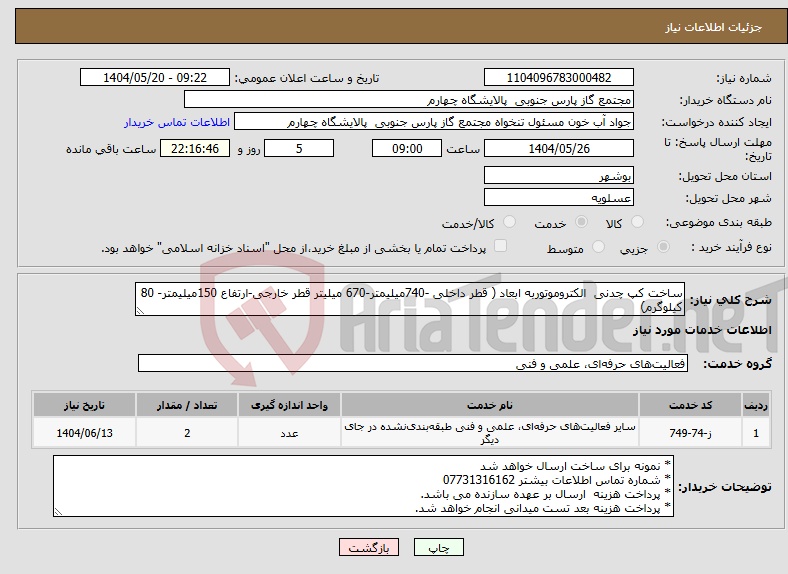Image resolution: width=788 pixels, height=574 pixels.
Task: Click the نام دستگاه خریدار field
Action: (409, 100)
